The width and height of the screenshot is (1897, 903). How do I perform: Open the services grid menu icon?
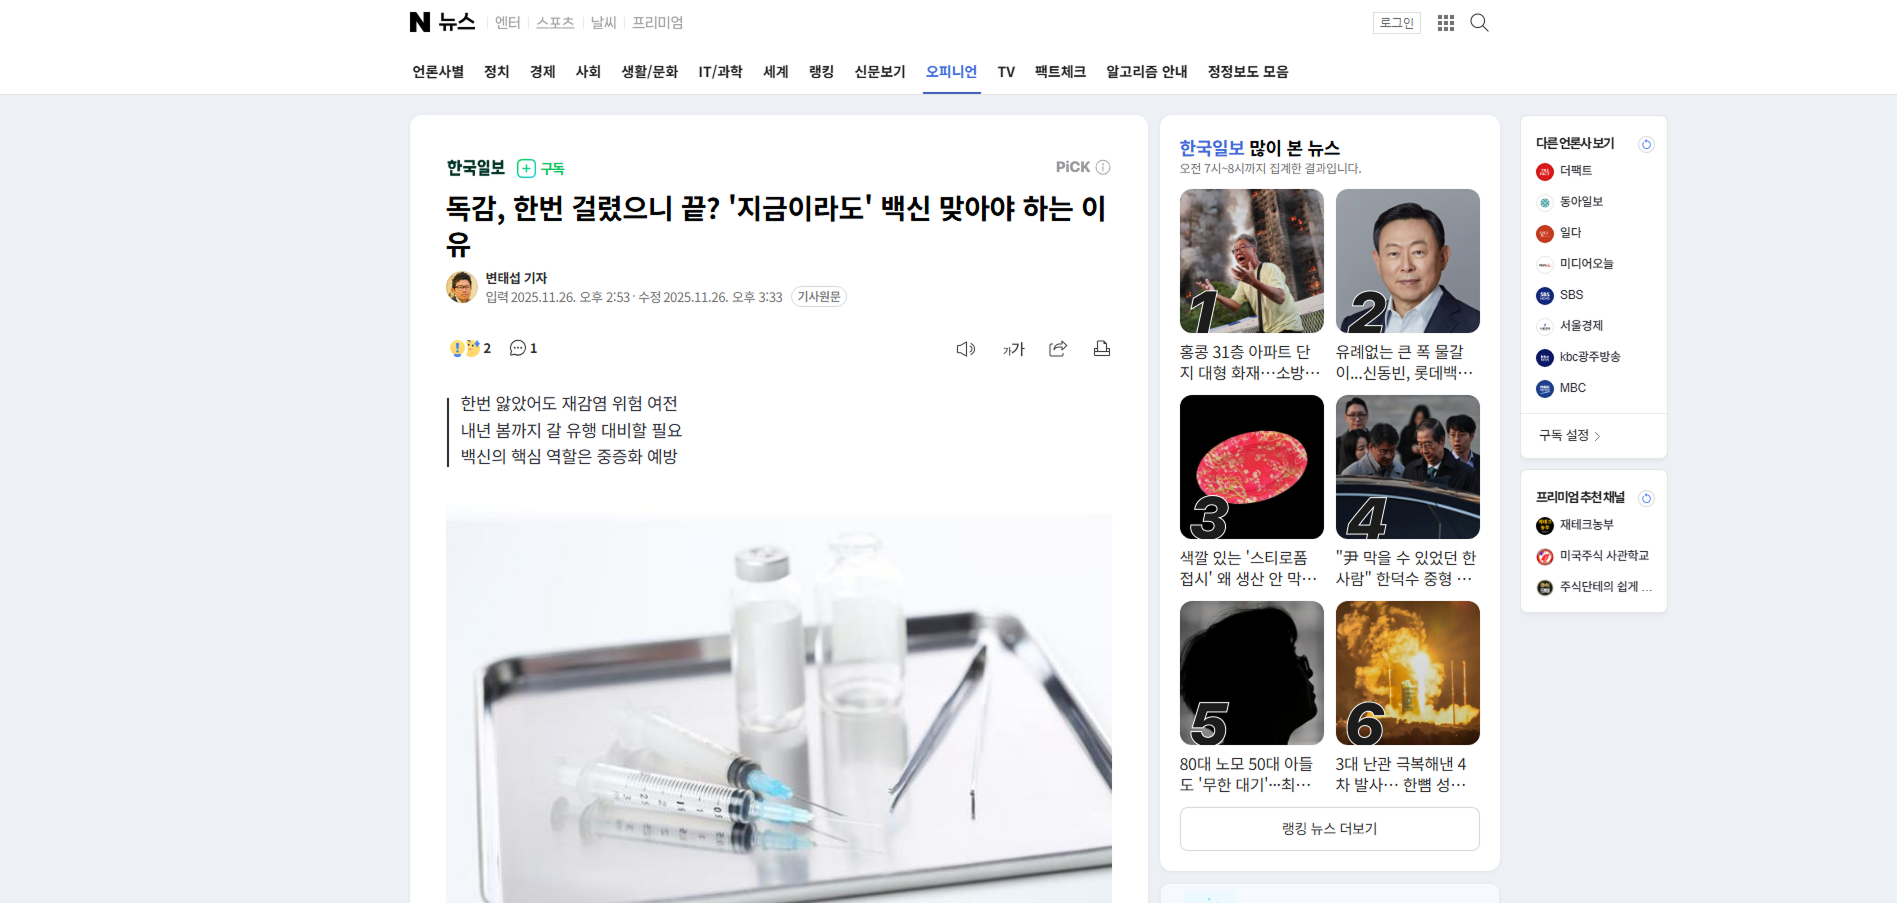pos(1446,23)
